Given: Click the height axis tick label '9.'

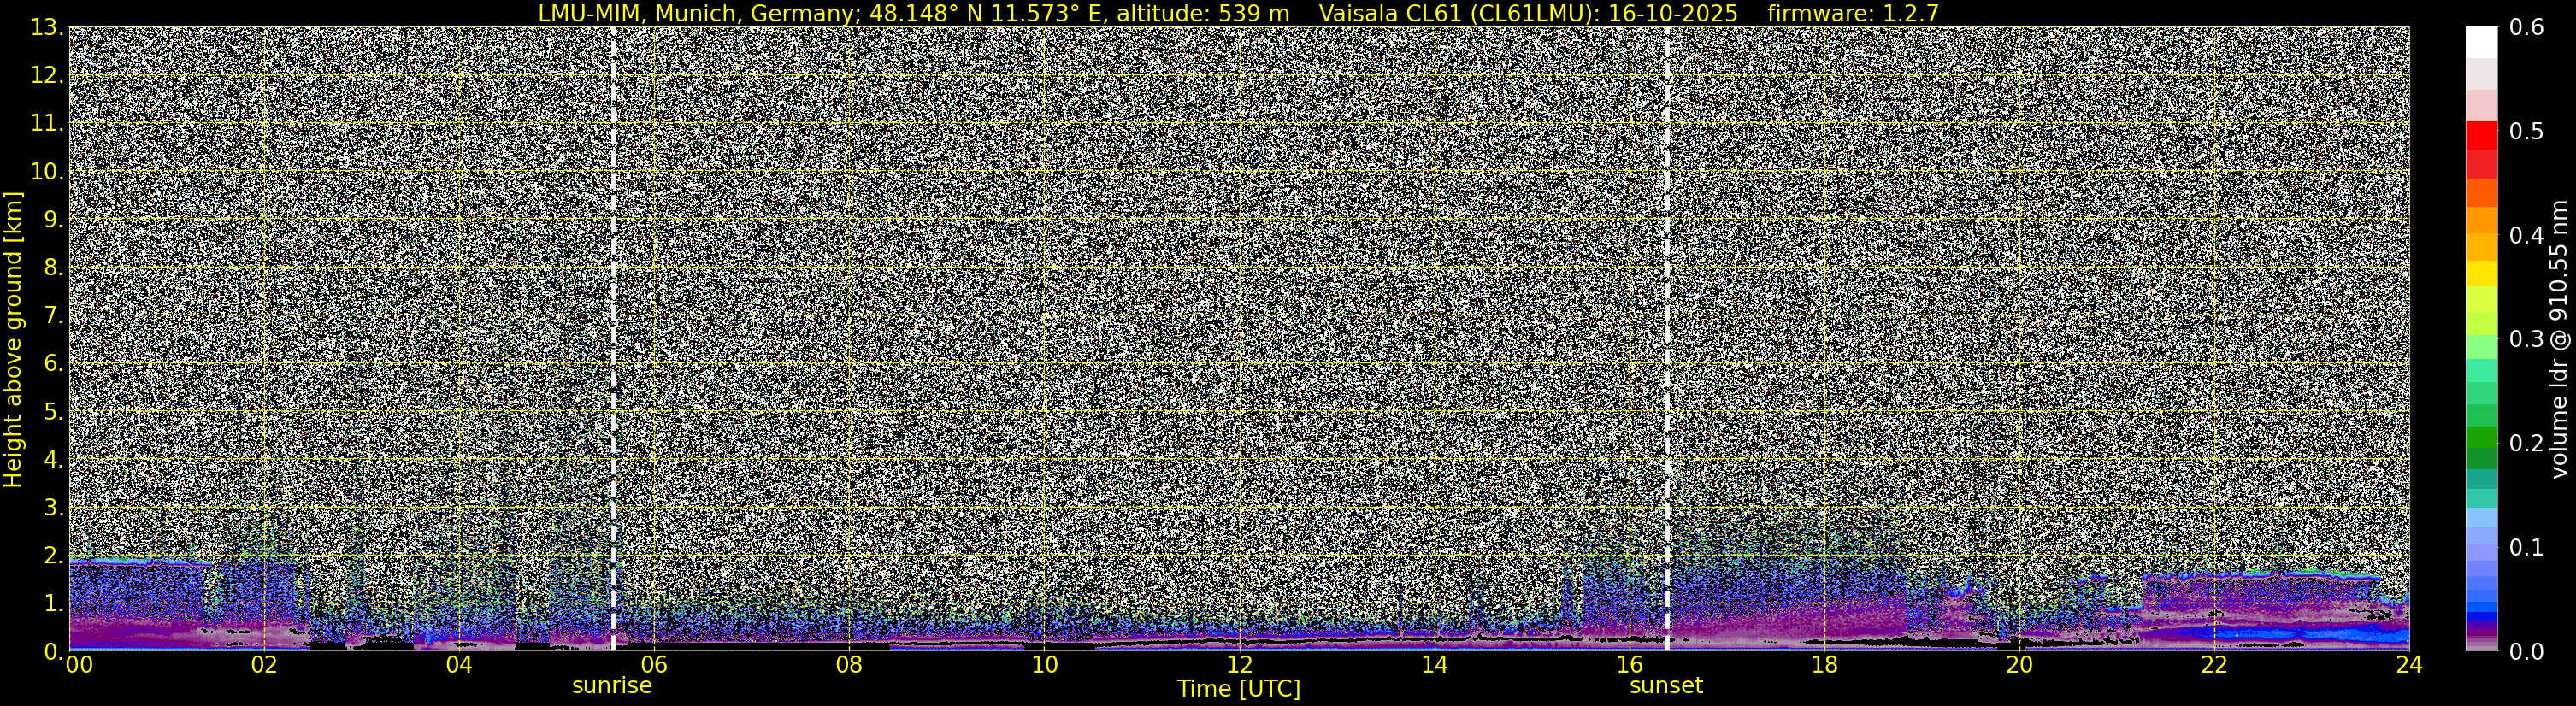Looking at the screenshot, I should click(53, 219).
